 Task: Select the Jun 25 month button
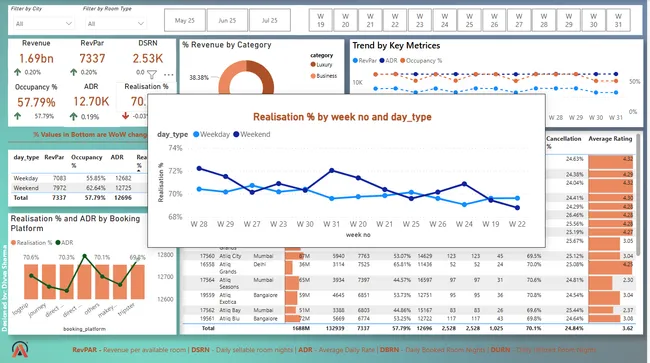227,20
